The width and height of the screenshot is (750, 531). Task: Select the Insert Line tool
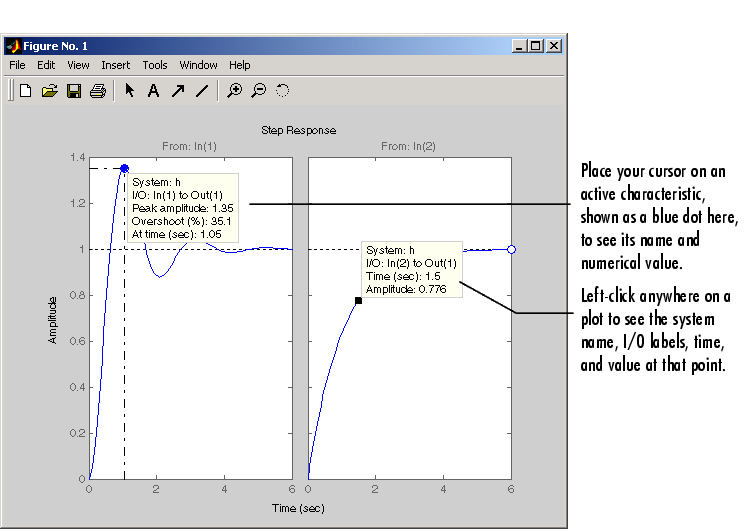tap(202, 90)
